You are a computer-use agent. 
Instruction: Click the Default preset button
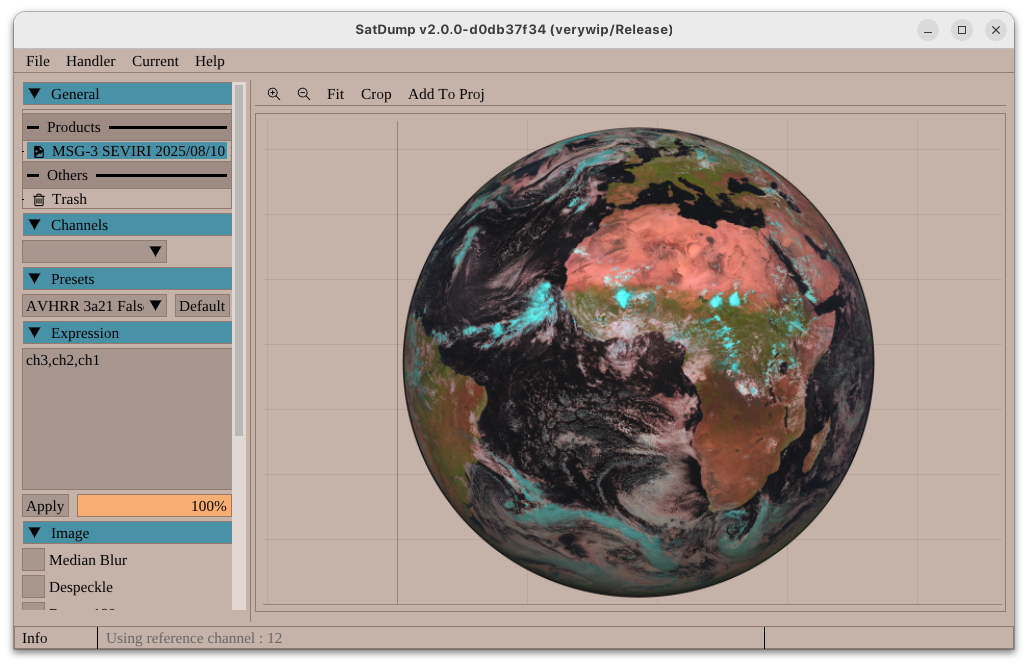point(202,306)
